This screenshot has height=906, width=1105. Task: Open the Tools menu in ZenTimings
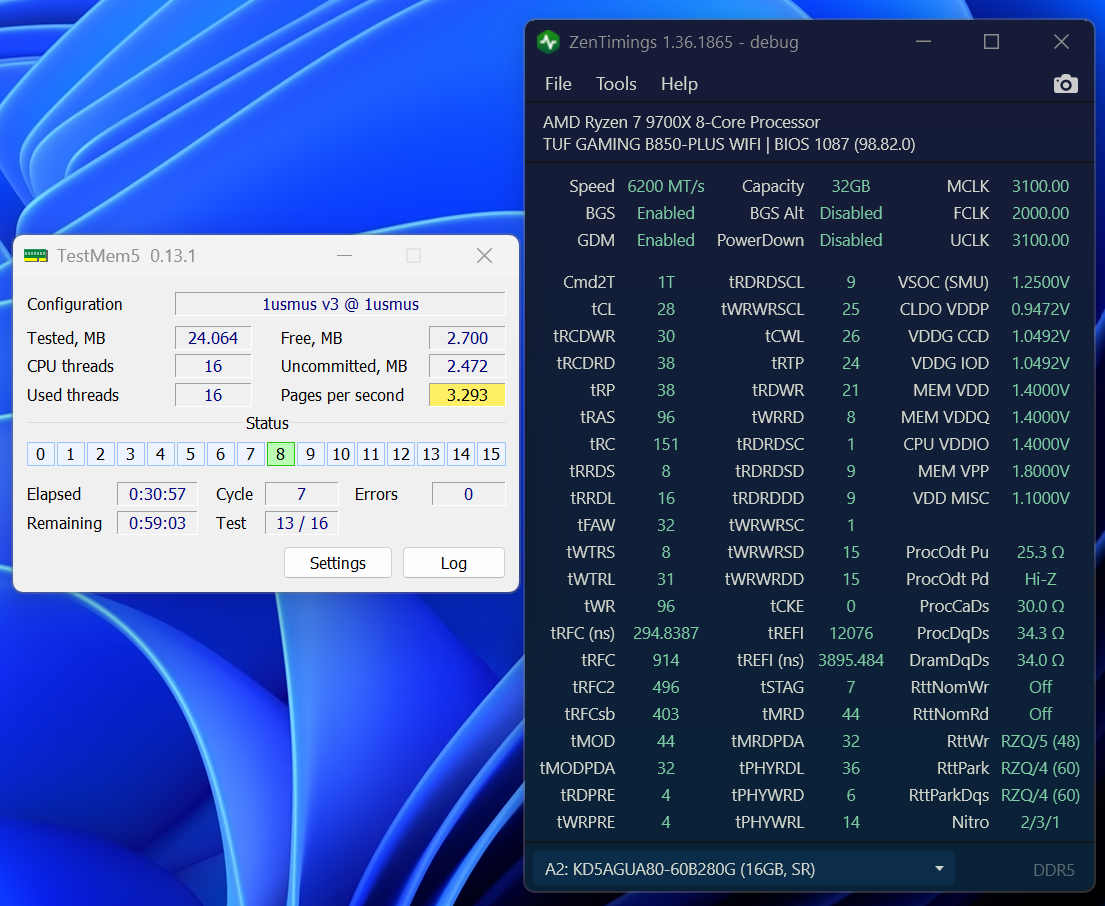pyautogui.click(x=616, y=84)
